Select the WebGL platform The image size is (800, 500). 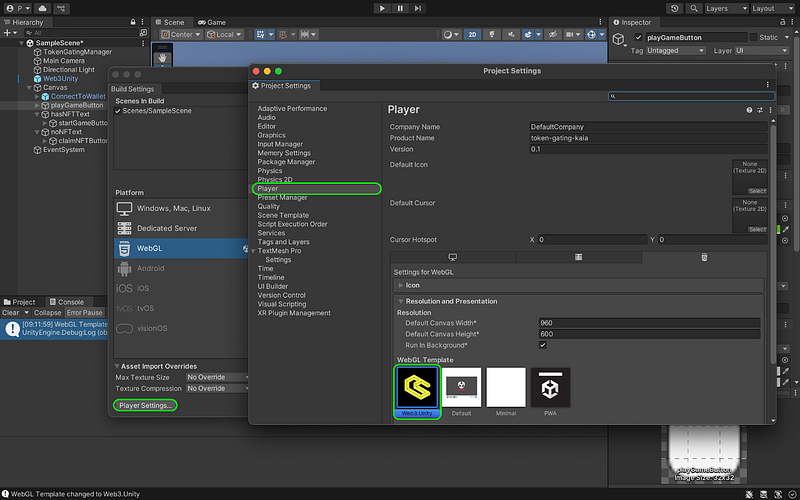point(181,248)
